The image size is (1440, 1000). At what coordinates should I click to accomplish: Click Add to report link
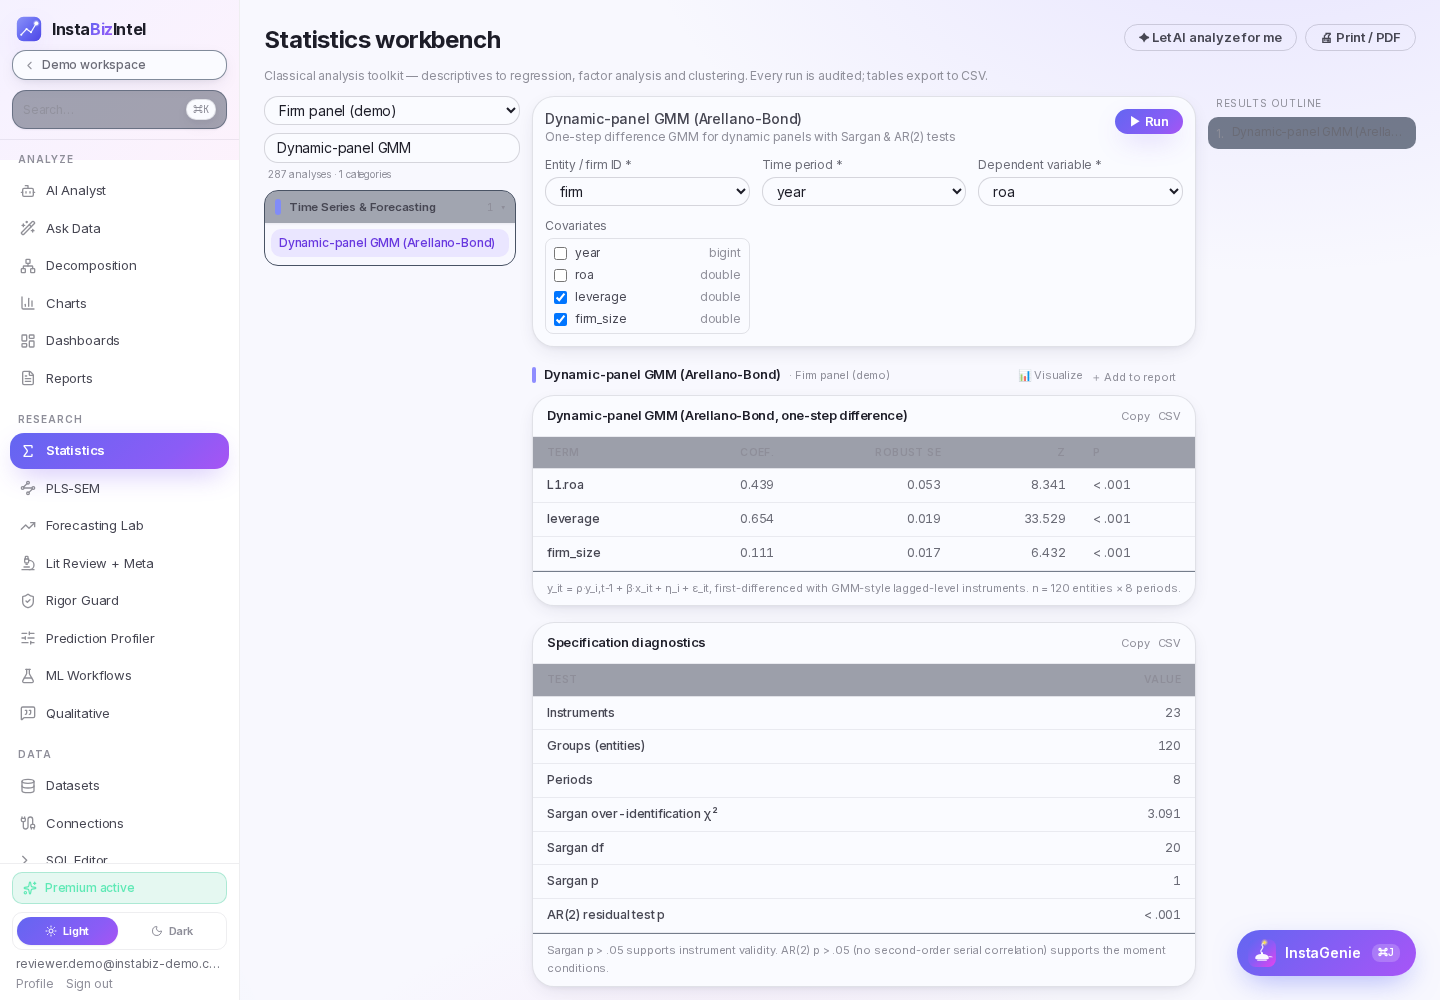[x=1134, y=377]
